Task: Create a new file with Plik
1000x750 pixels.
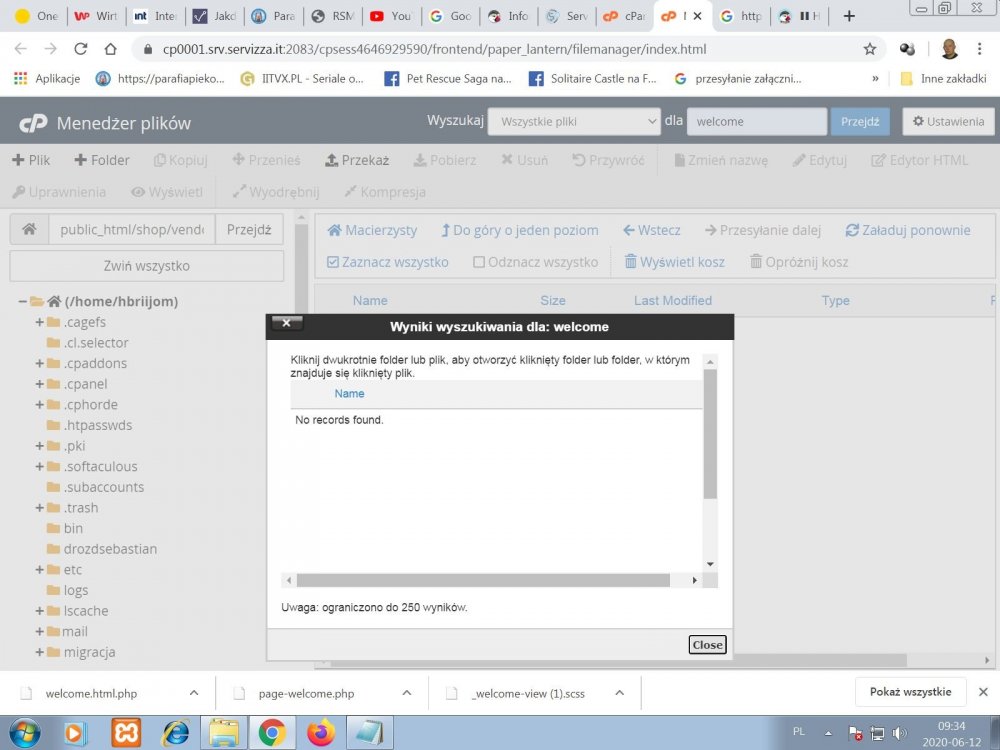Action: 31,160
